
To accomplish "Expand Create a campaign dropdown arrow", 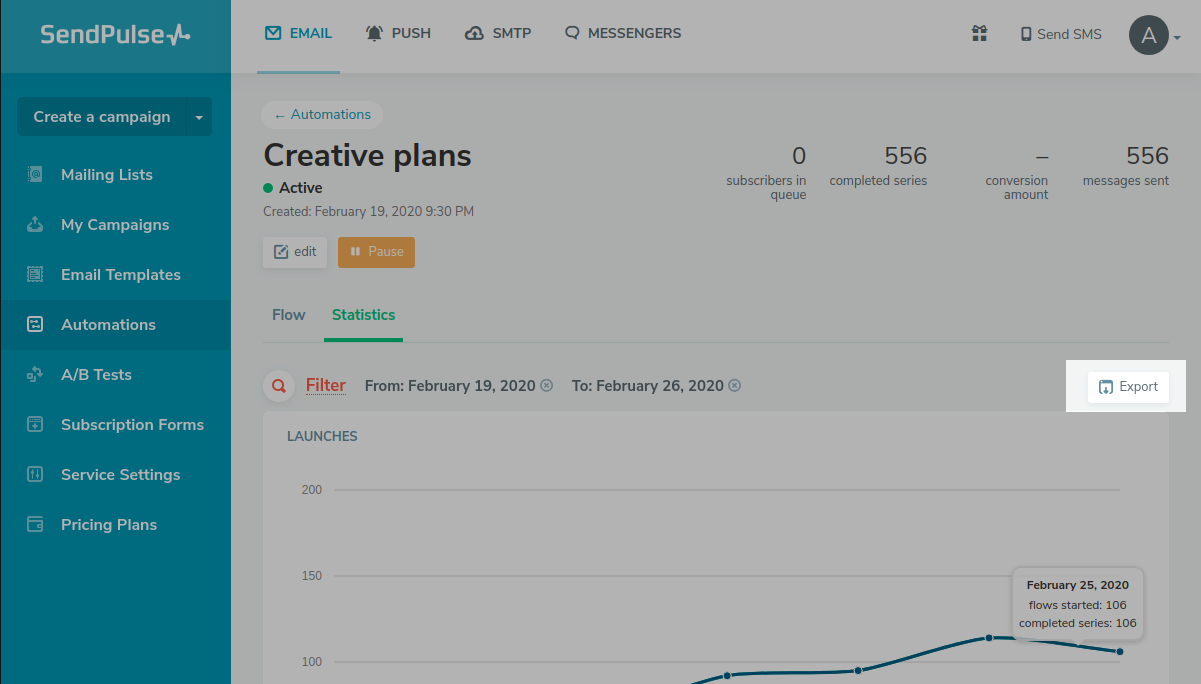I will (x=199, y=117).
